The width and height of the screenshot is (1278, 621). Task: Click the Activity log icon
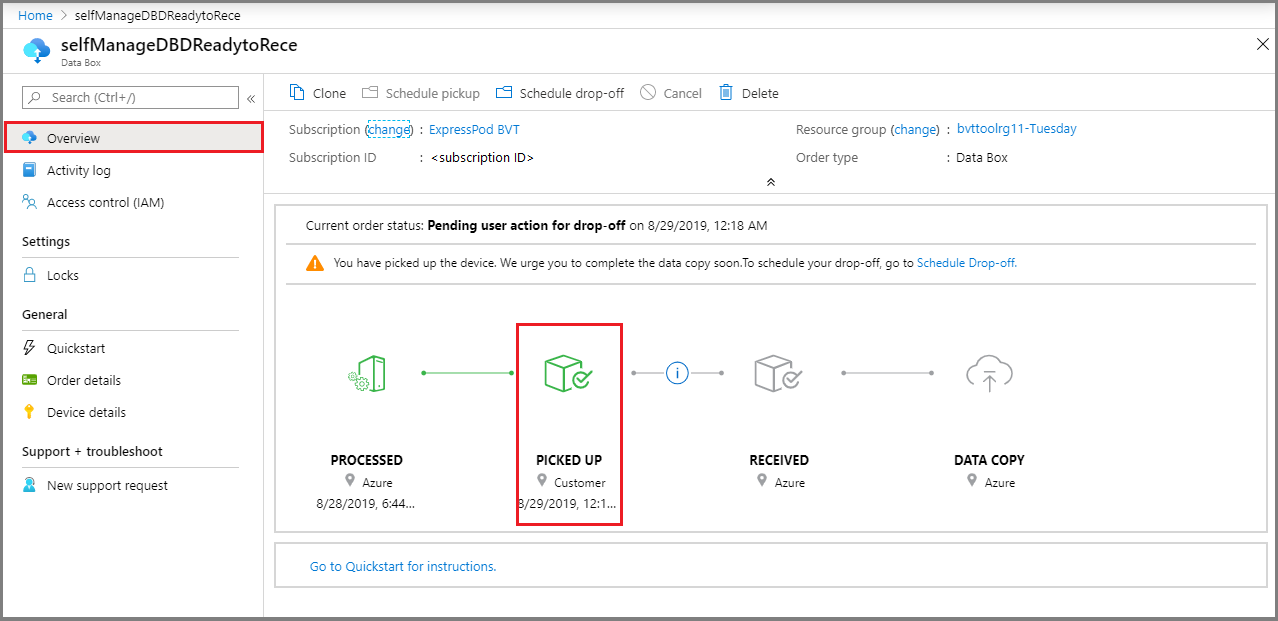pyautogui.click(x=29, y=170)
